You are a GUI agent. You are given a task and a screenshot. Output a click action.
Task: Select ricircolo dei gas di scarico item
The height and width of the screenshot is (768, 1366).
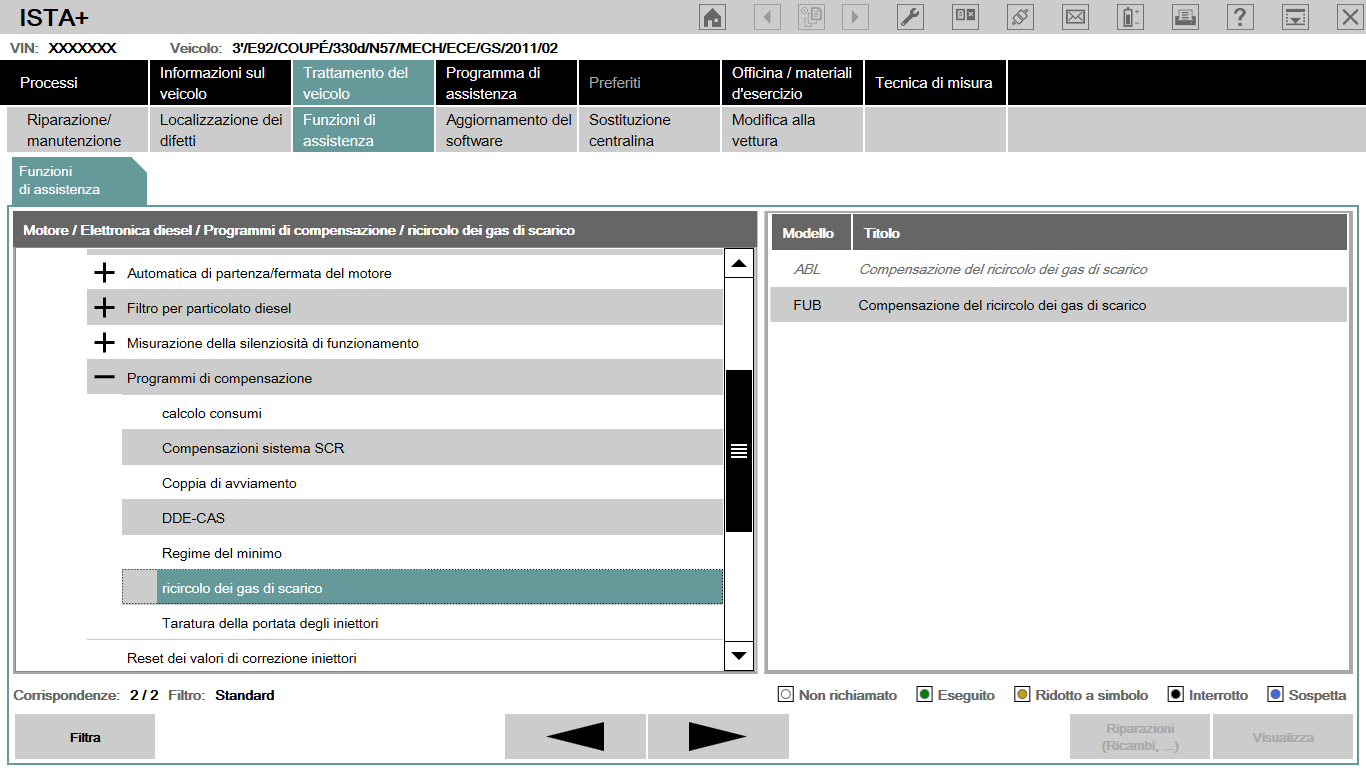click(x=422, y=588)
